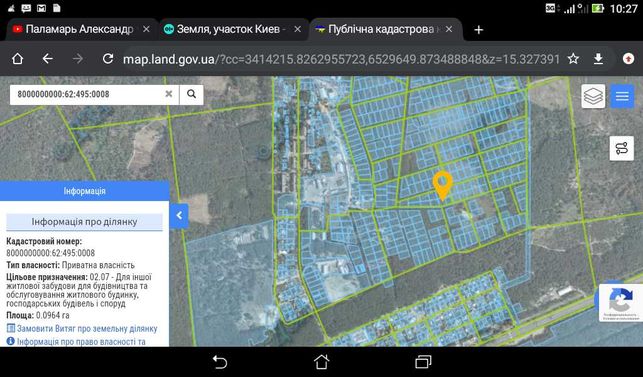This screenshot has height=377, width=643.
Task: Open the route measurement tool
Action: [x=622, y=148]
